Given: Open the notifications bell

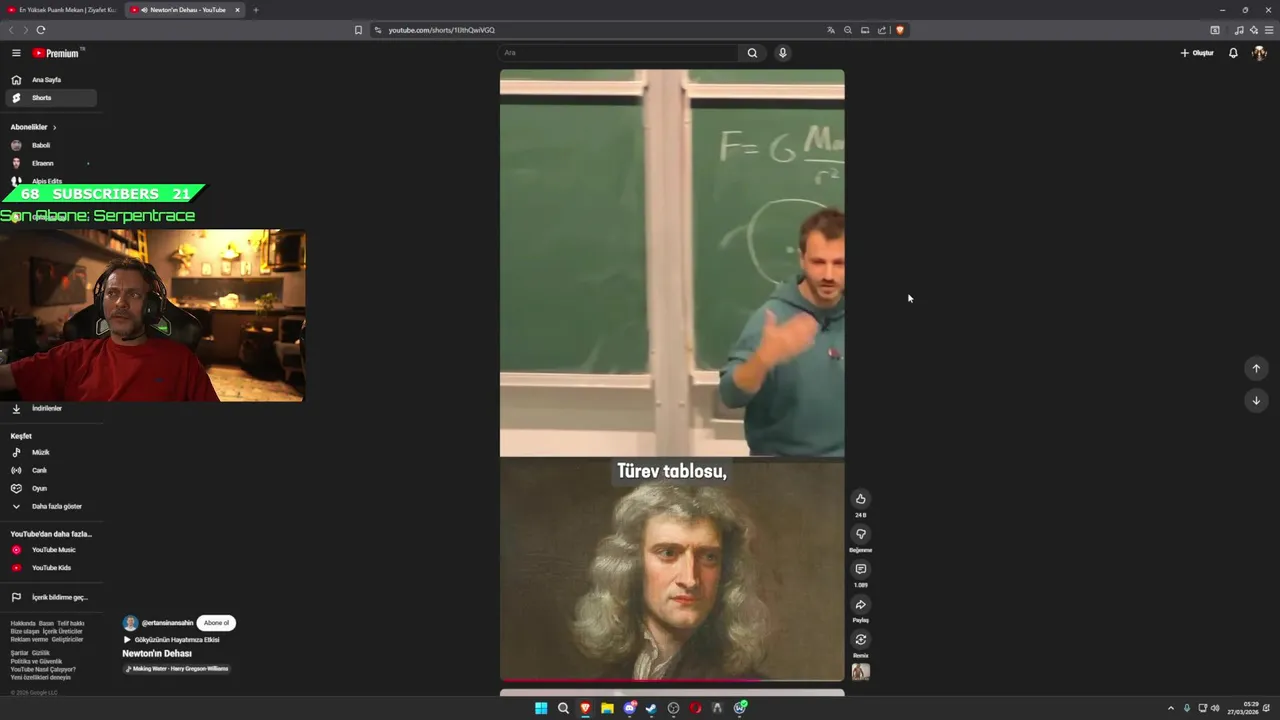Looking at the screenshot, I should click(x=1233, y=53).
